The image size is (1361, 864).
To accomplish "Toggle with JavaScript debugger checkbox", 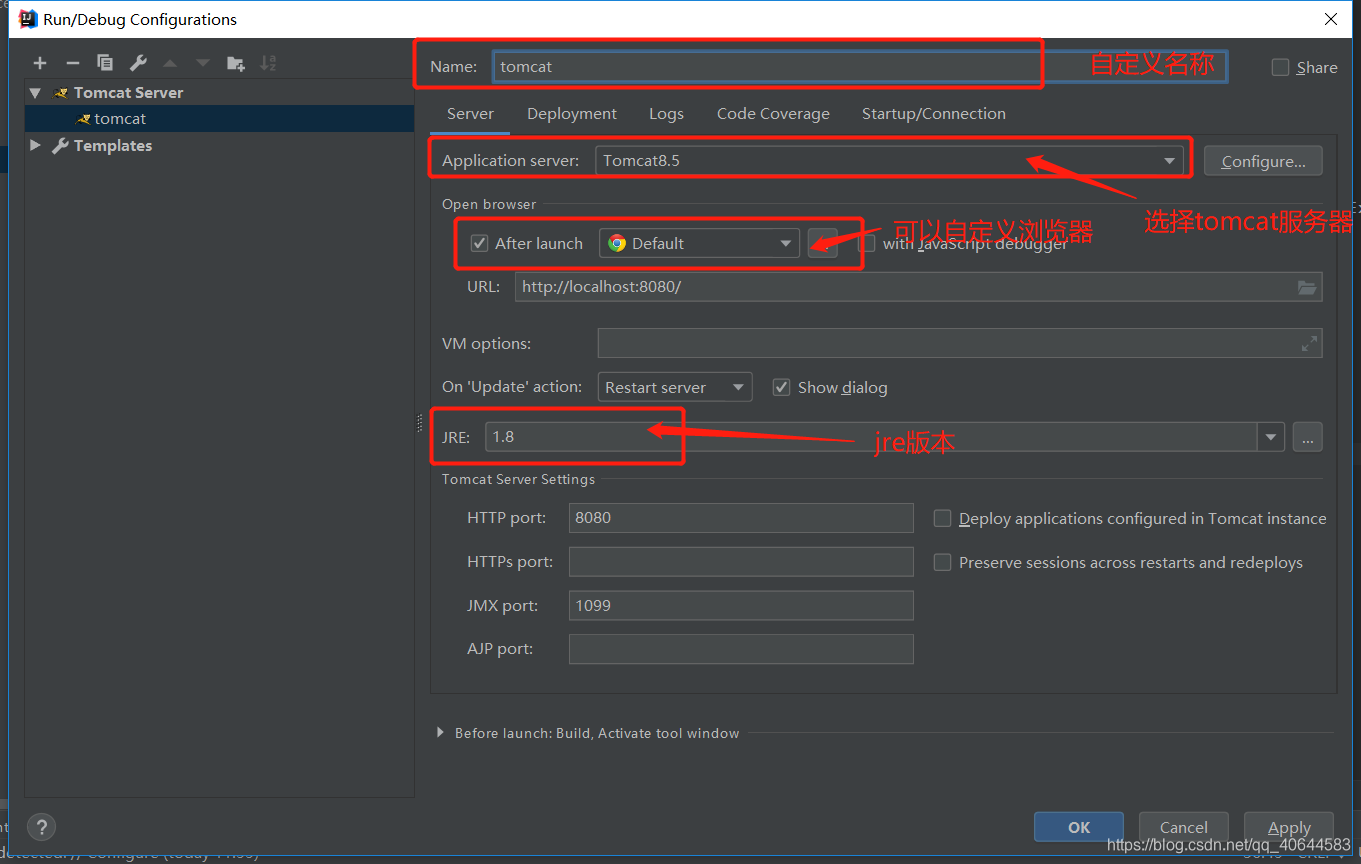I will pos(868,243).
